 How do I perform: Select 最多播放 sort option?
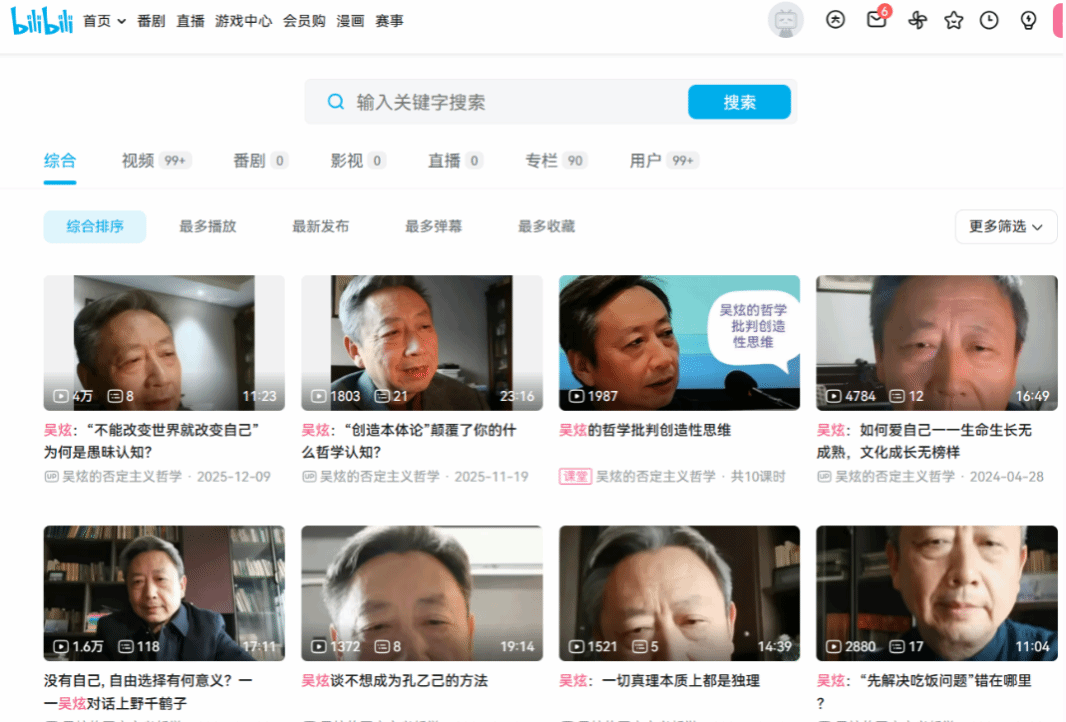click(x=208, y=227)
